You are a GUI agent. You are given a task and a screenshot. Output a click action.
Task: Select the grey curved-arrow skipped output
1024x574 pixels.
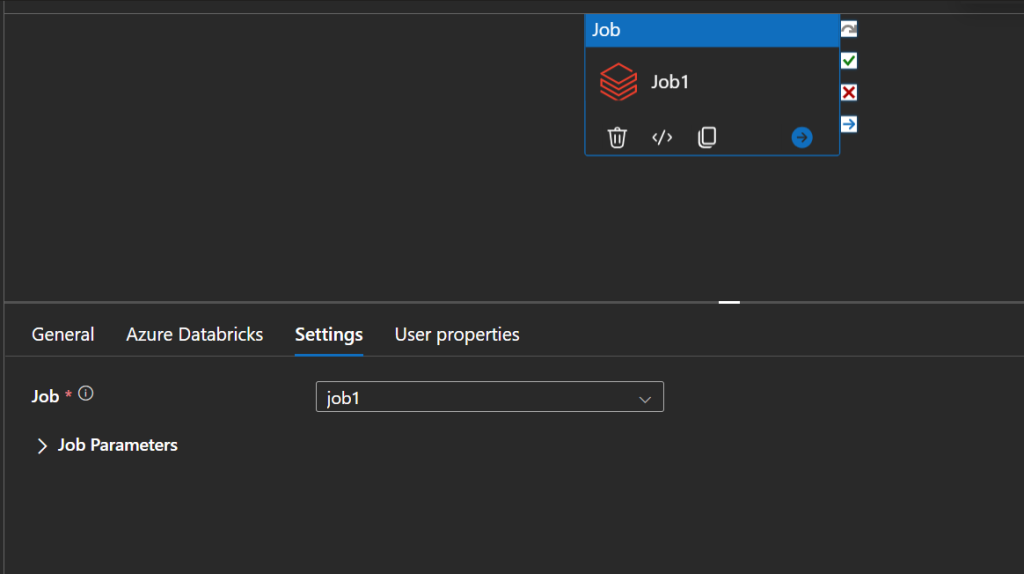(x=849, y=29)
